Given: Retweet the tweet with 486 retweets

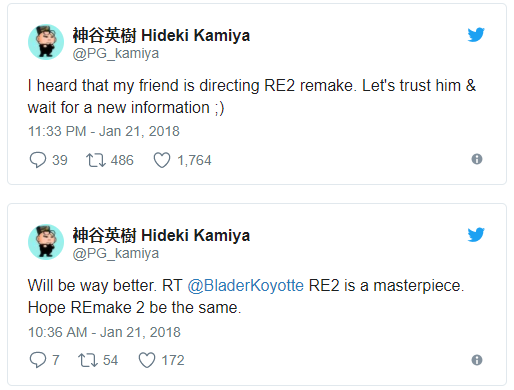Looking at the screenshot, I should 96,160.
